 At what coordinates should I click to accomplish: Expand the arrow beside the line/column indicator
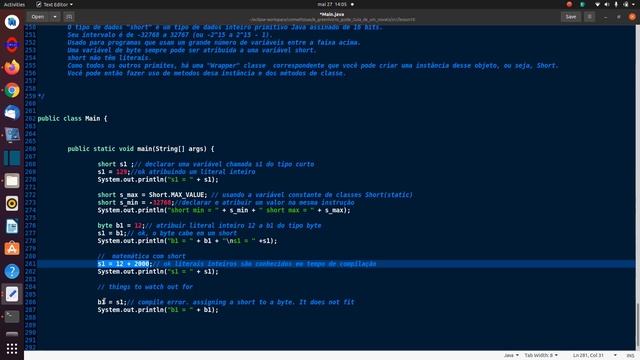615,356
